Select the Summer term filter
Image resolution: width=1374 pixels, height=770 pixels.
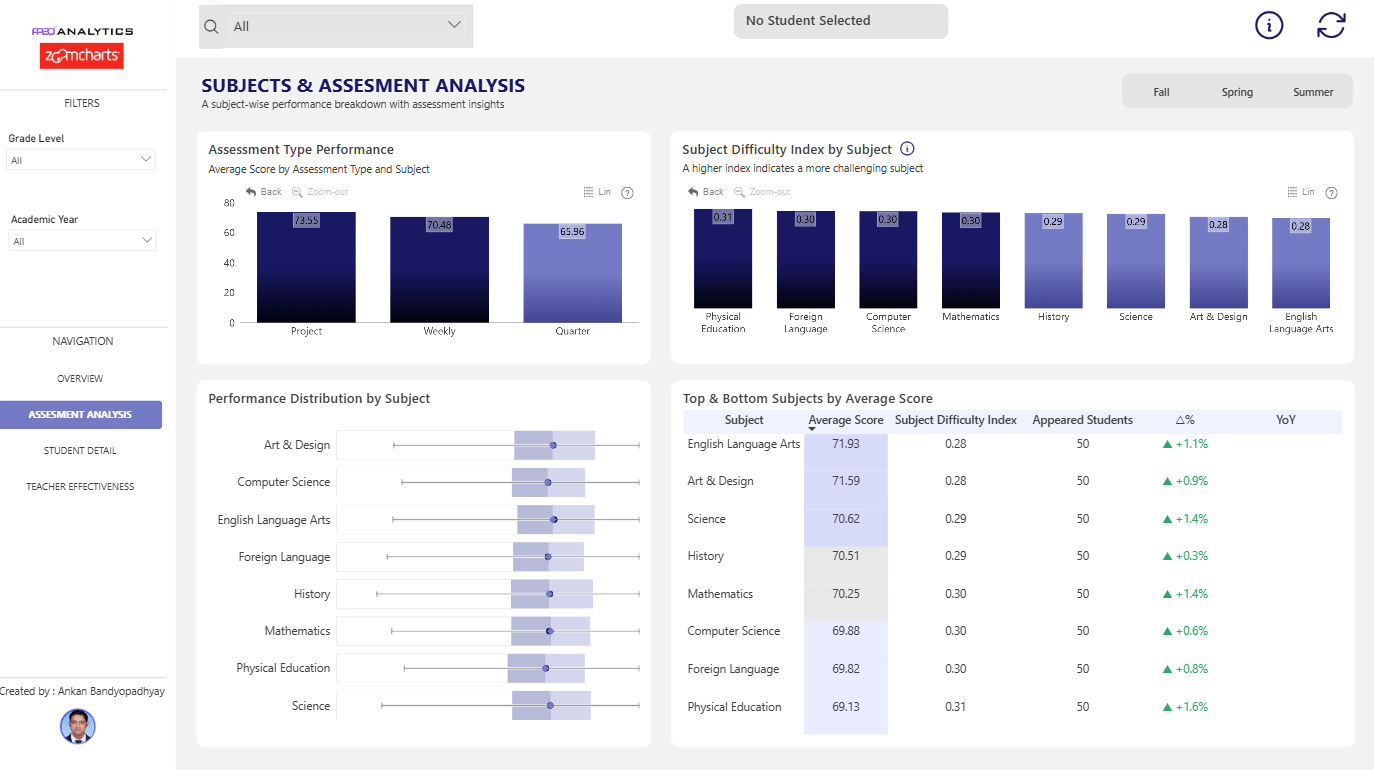pyautogui.click(x=1313, y=92)
